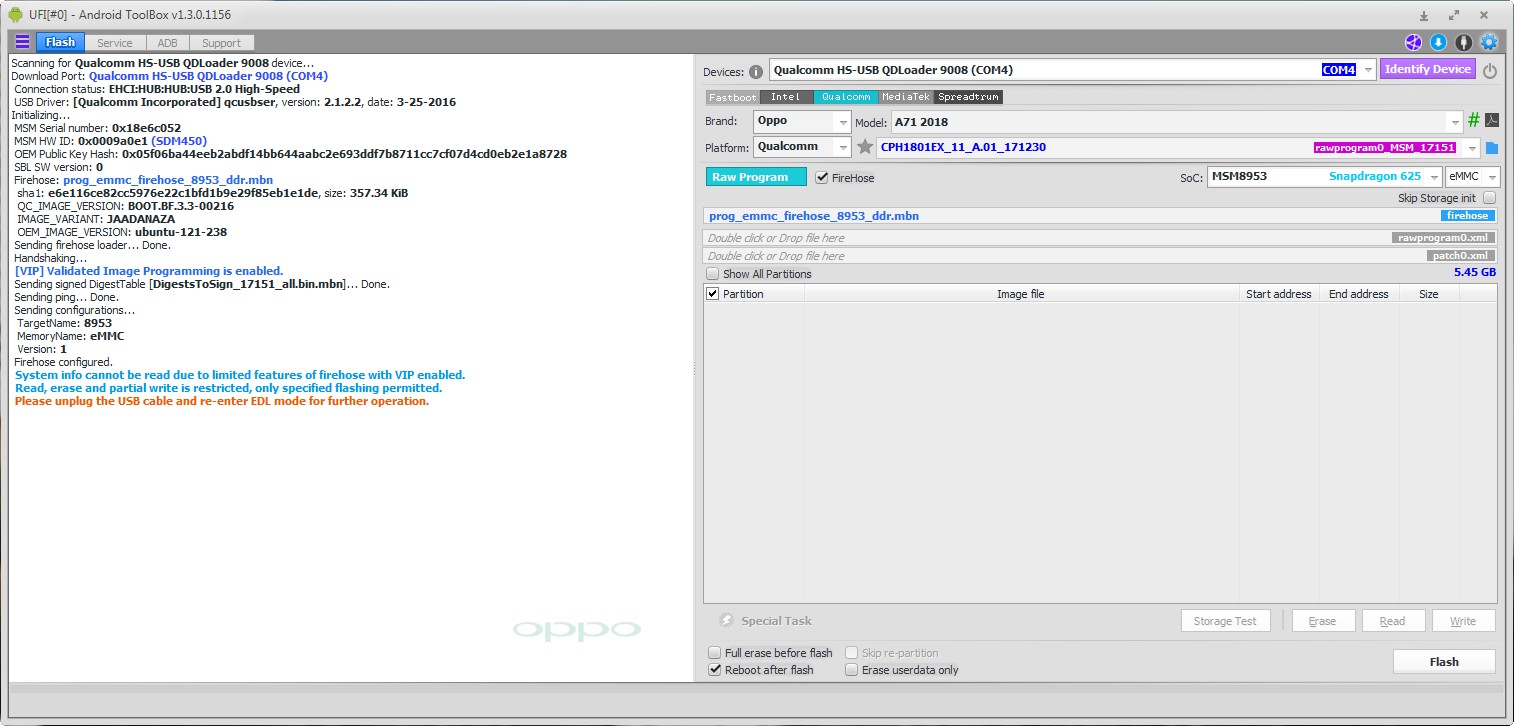The height and width of the screenshot is (726, 1514).
Task: Open the SoC dropdown showing MSM8953
Action: click(x=1433, y=176)
